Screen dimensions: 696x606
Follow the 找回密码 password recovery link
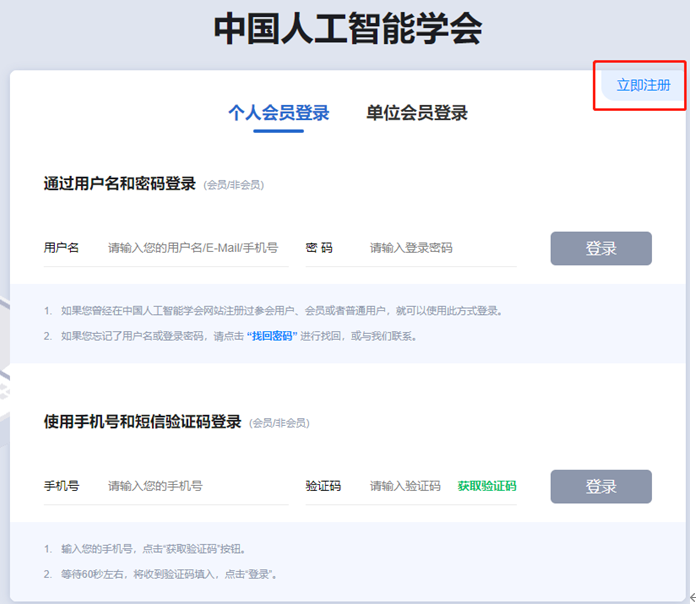coord(271,336)
